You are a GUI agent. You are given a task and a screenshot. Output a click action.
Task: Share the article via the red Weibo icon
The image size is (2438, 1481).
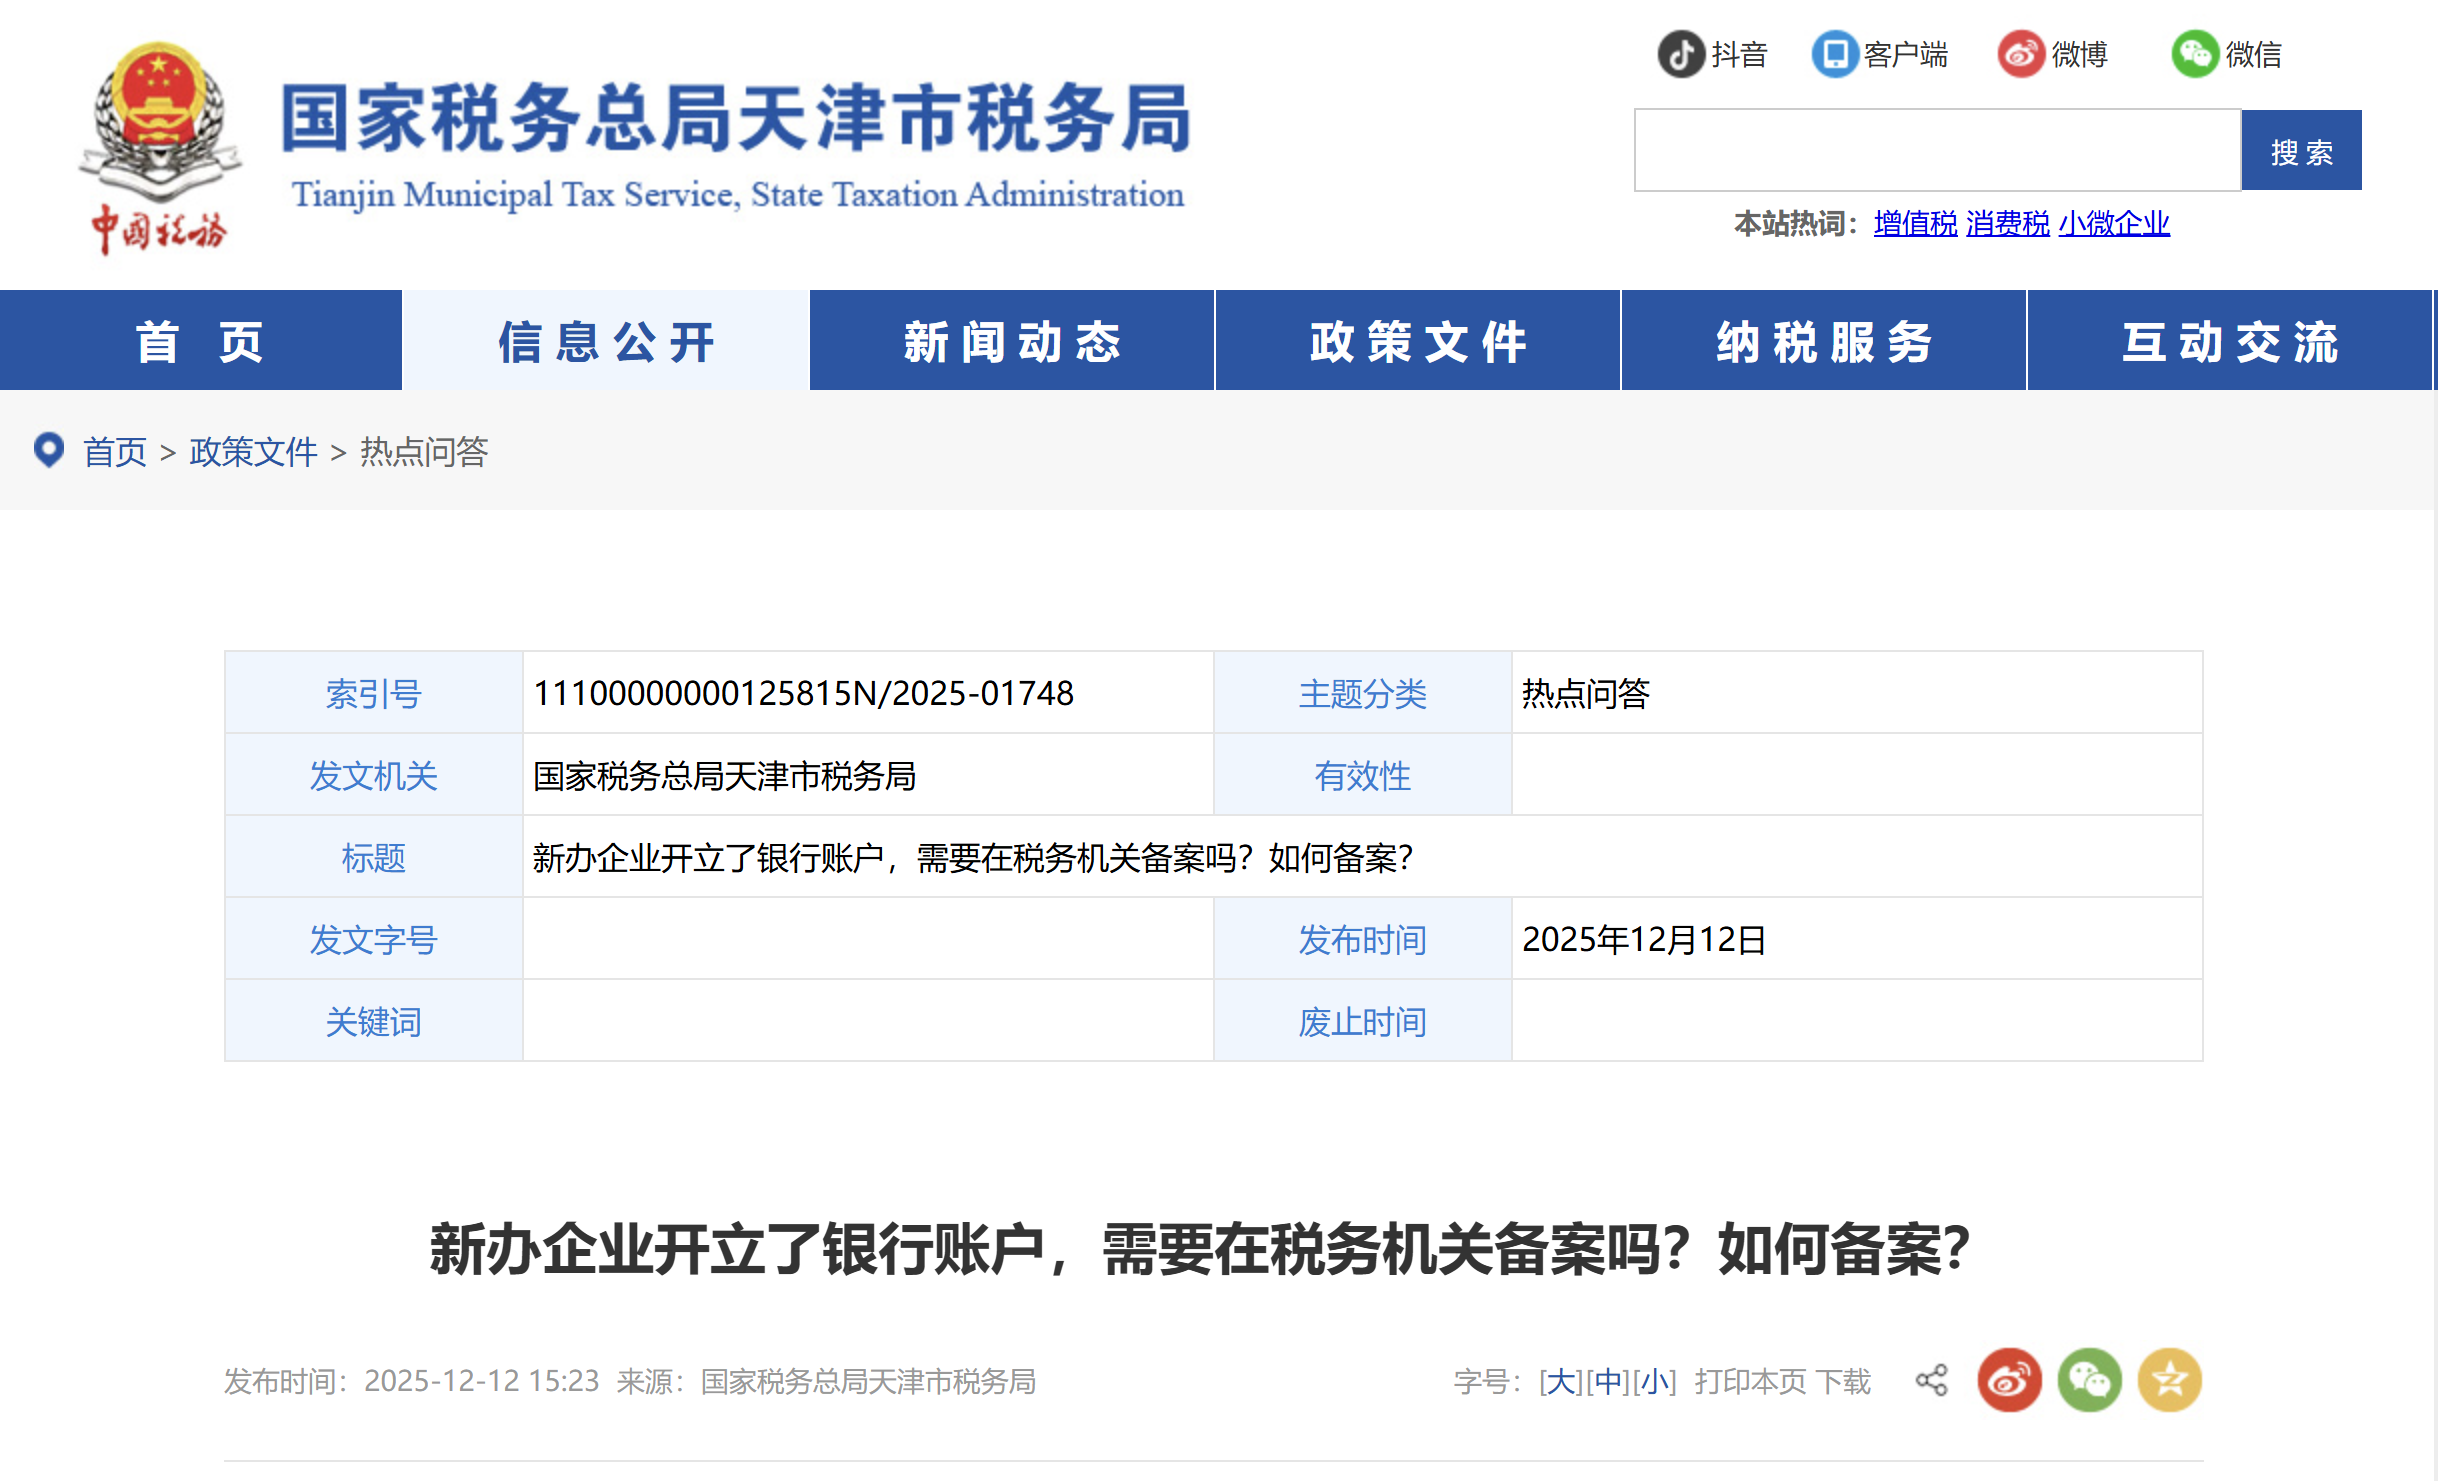pos(2010,1379)
